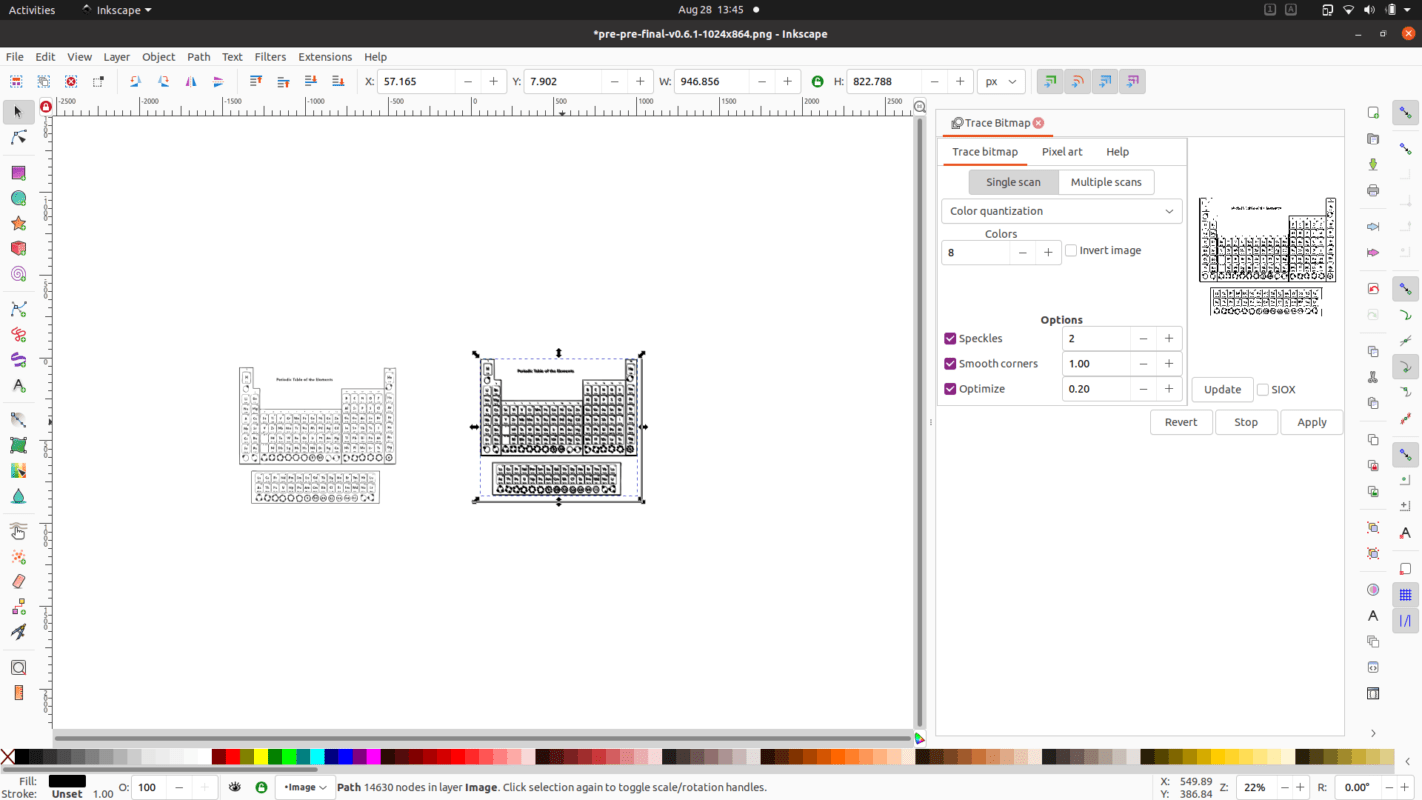Select the Ellipse and circle tool
The width and height of the screenshot is (1422, 800).
[16, 198]
